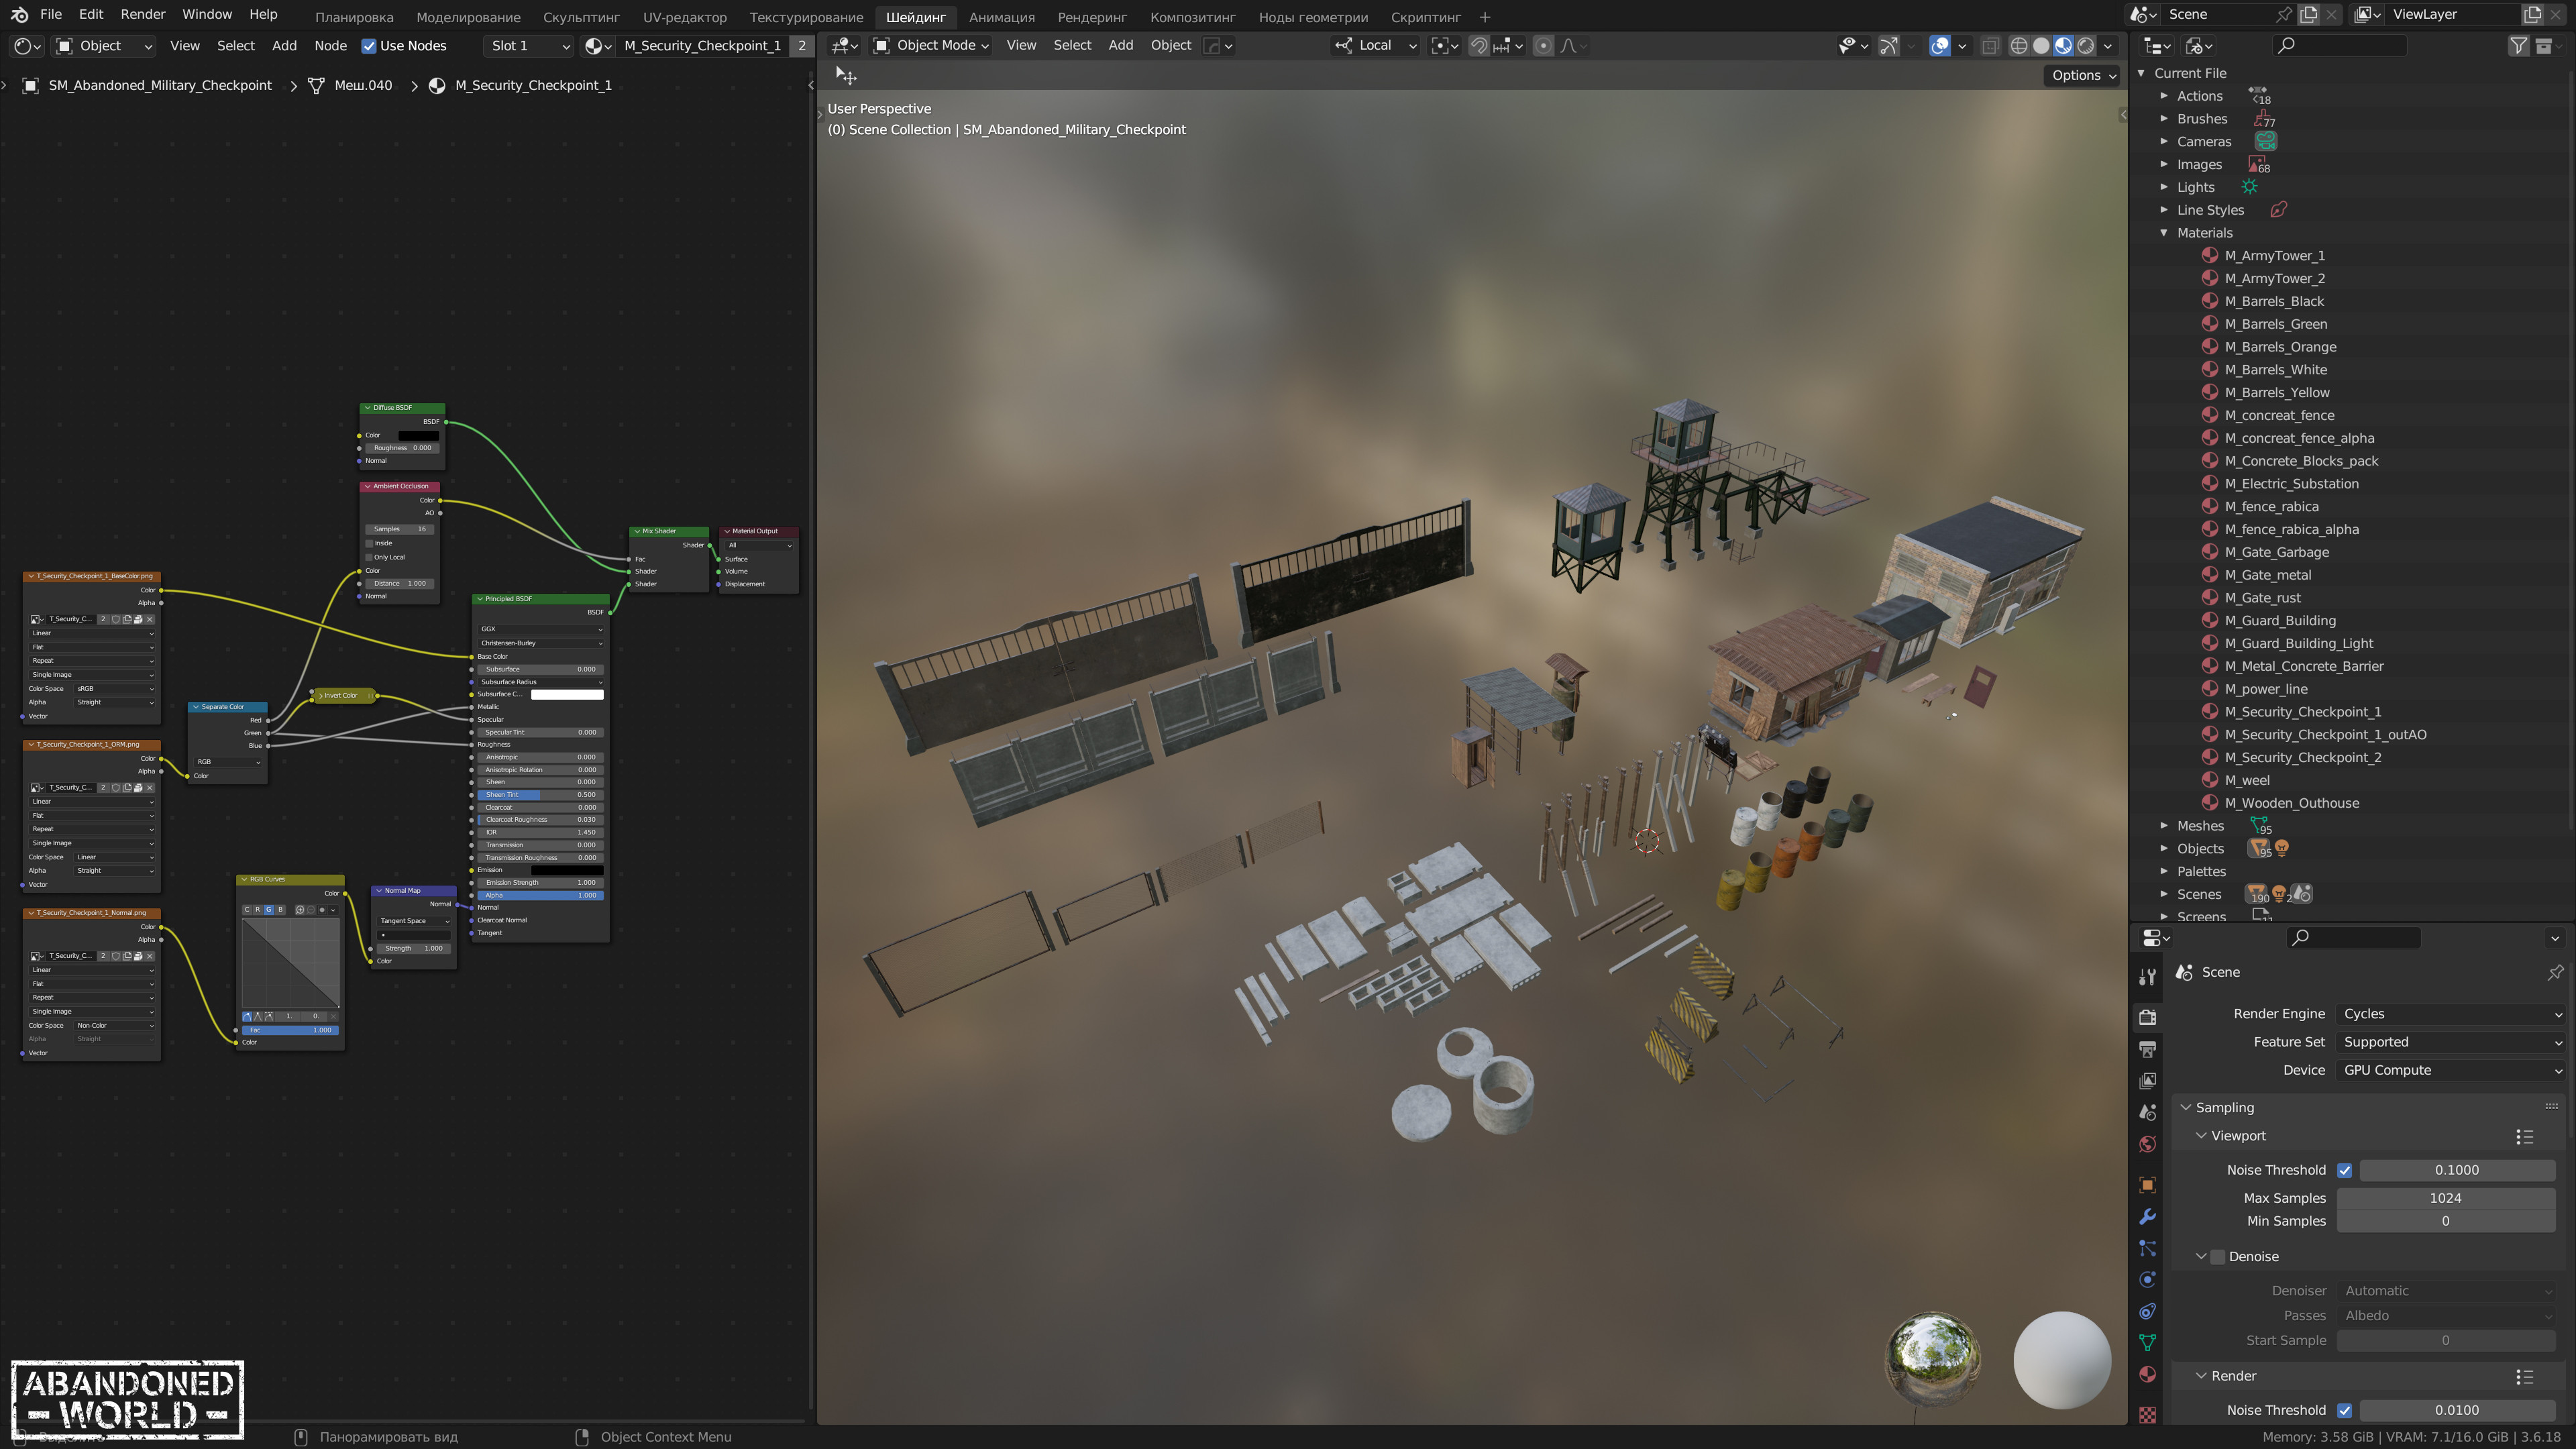Screen dimensions: 2576x1449
Task: Toggle viewport gizmo display
Action: [x=1888, y=46]
